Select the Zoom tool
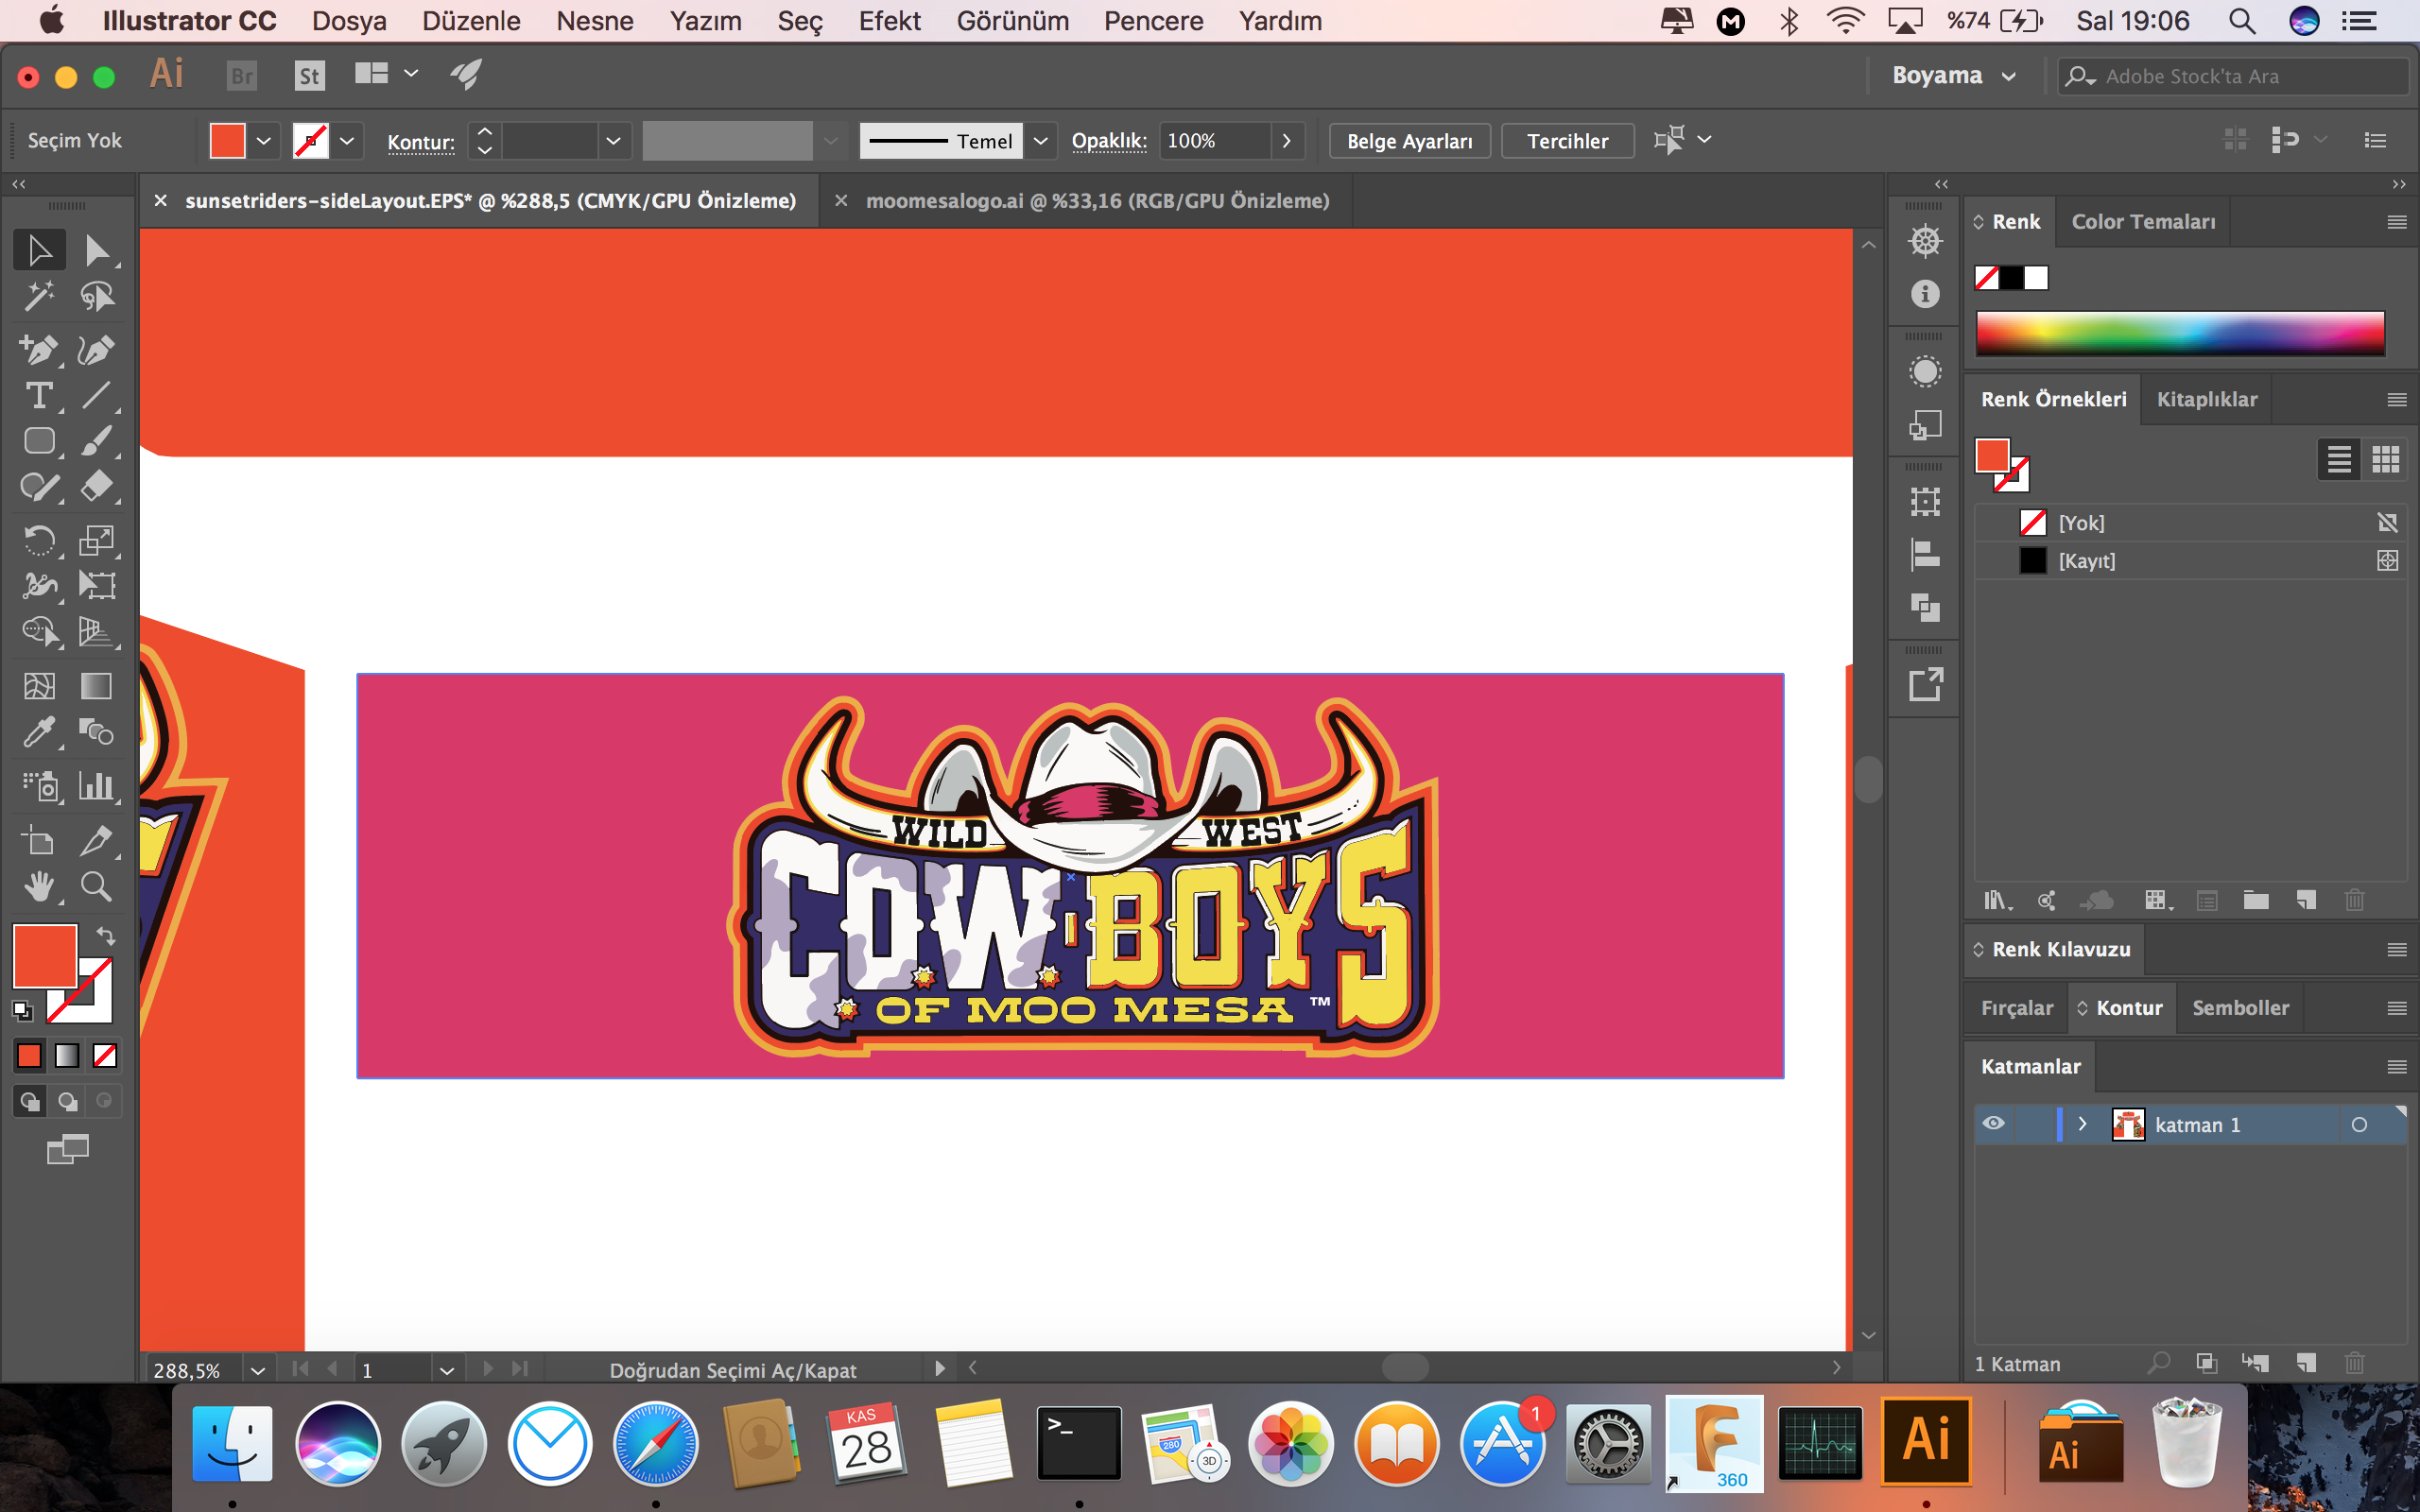 point(97,887)
